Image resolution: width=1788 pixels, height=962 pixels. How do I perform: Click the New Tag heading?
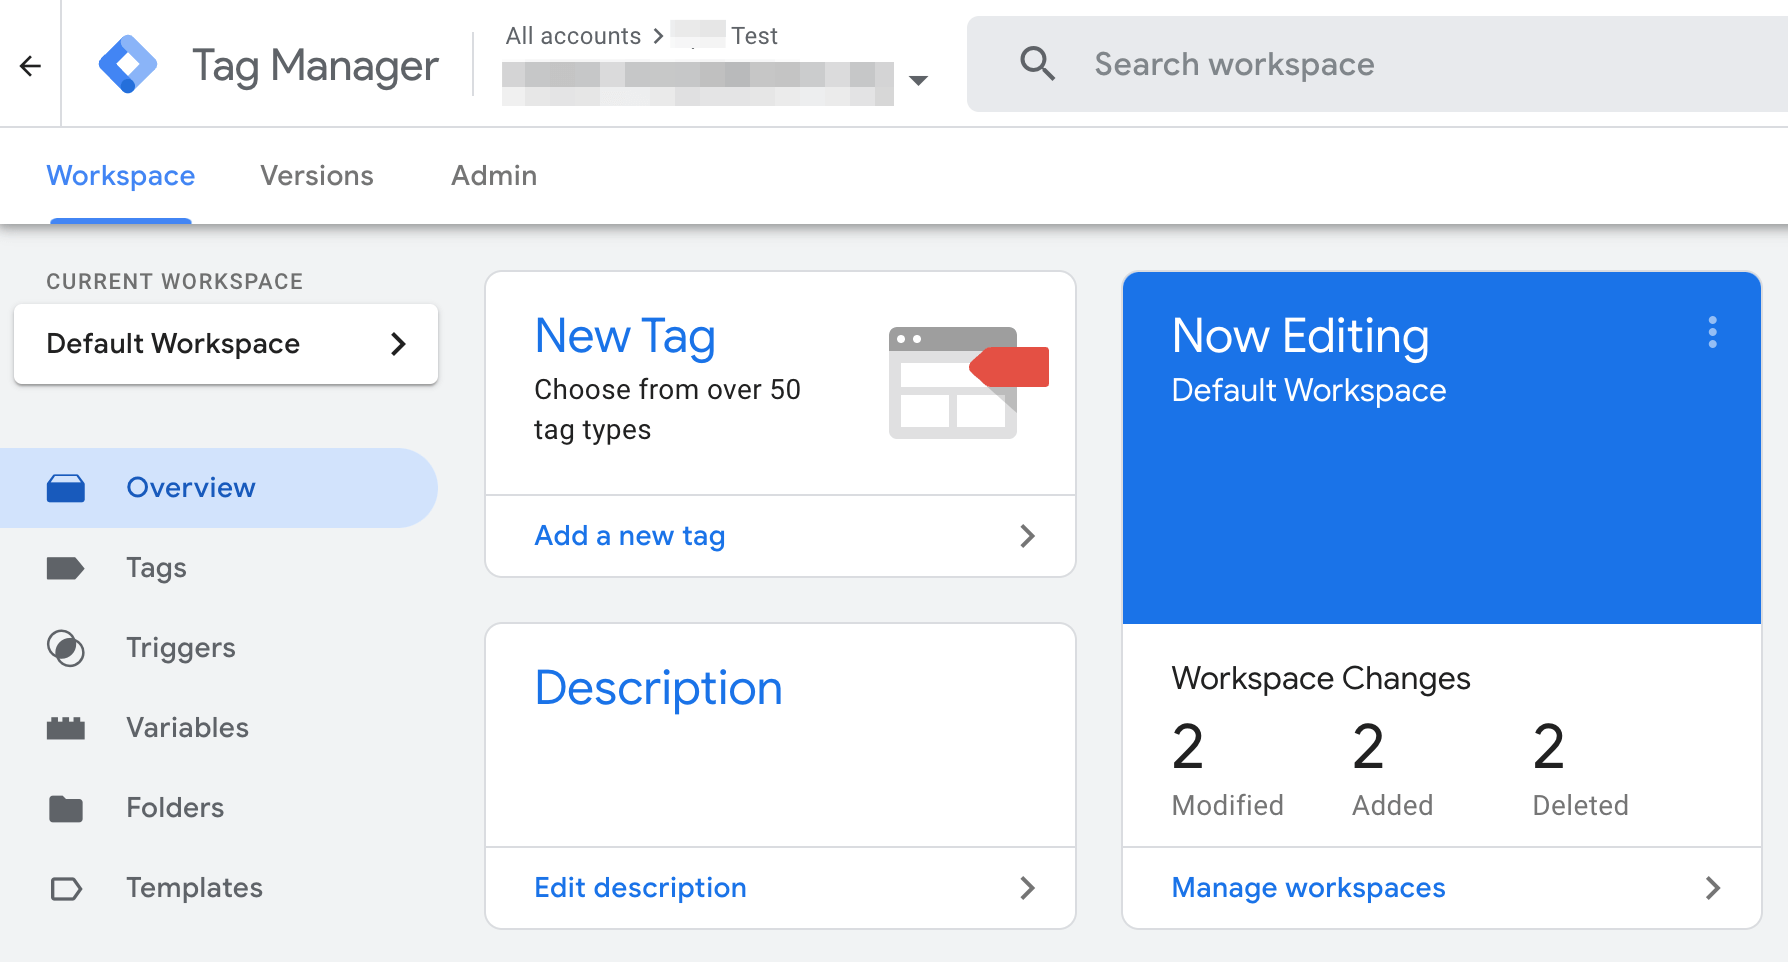[x=625, y=336]
